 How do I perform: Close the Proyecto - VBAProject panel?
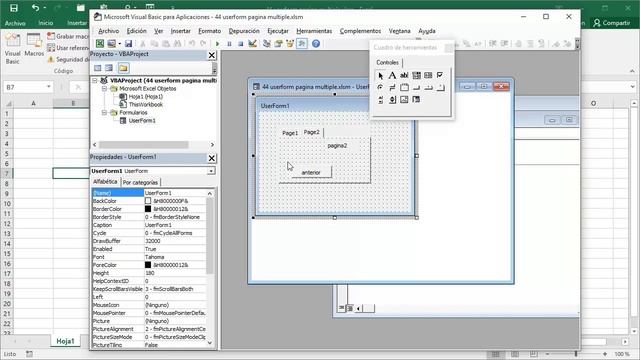pyautogui.click(x=211, y=55)
